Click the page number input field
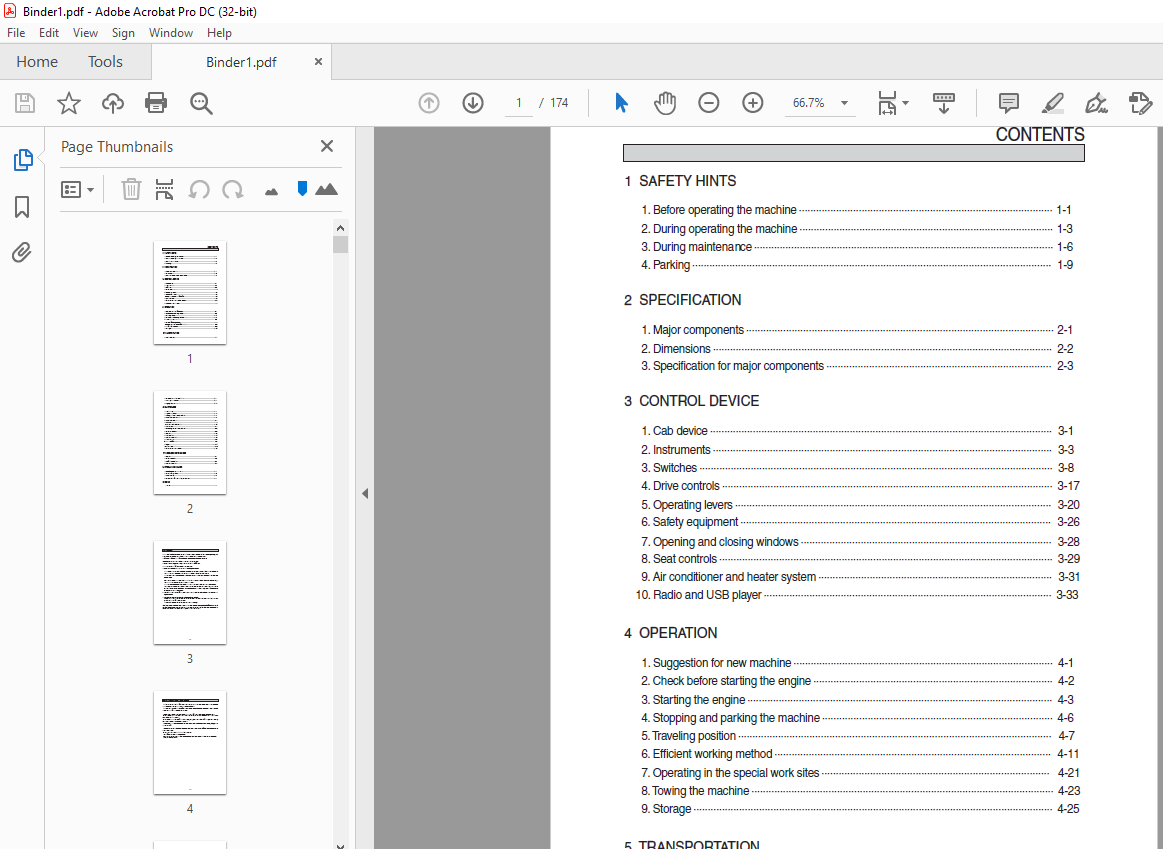Viewport: 1163px width, 849px height. click(518, 103)
